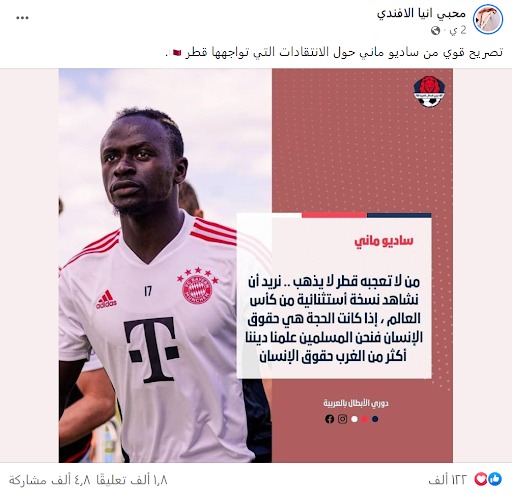Click the red dot in the graphic
The height and width of the screenshot is (494, 512).
[x=365, y=419]
